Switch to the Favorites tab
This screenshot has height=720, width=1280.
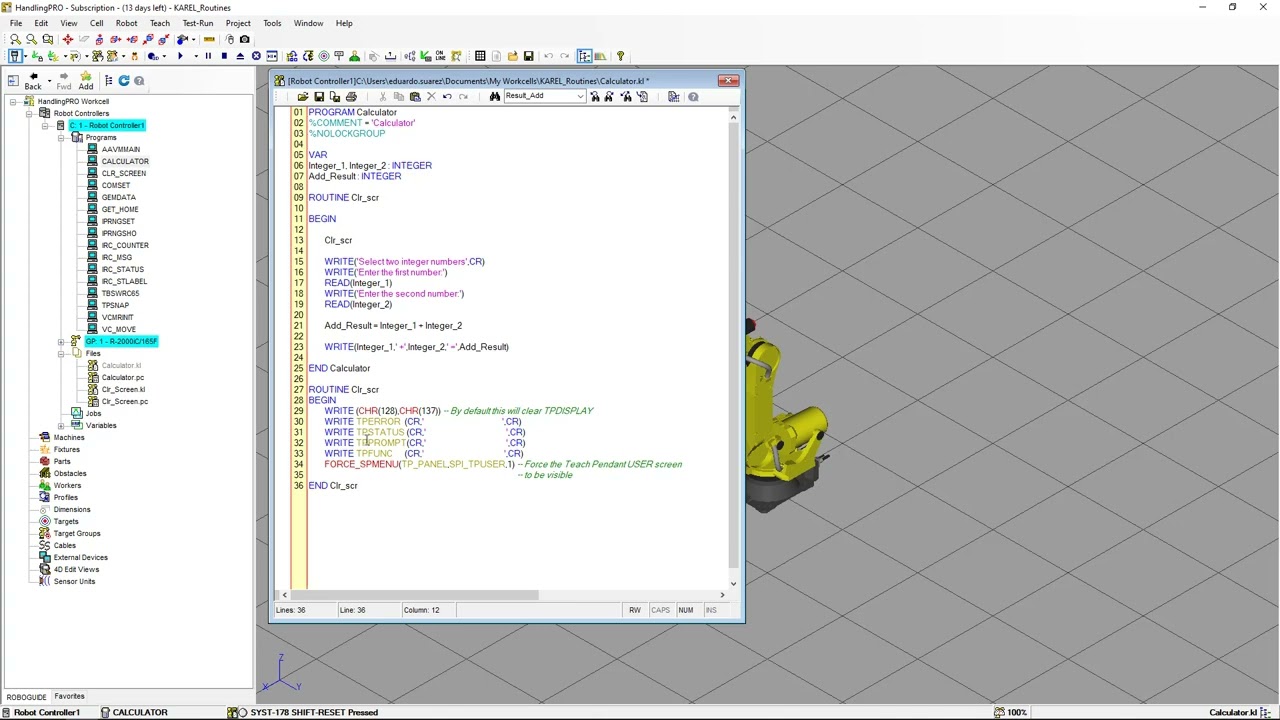[69, 696]
